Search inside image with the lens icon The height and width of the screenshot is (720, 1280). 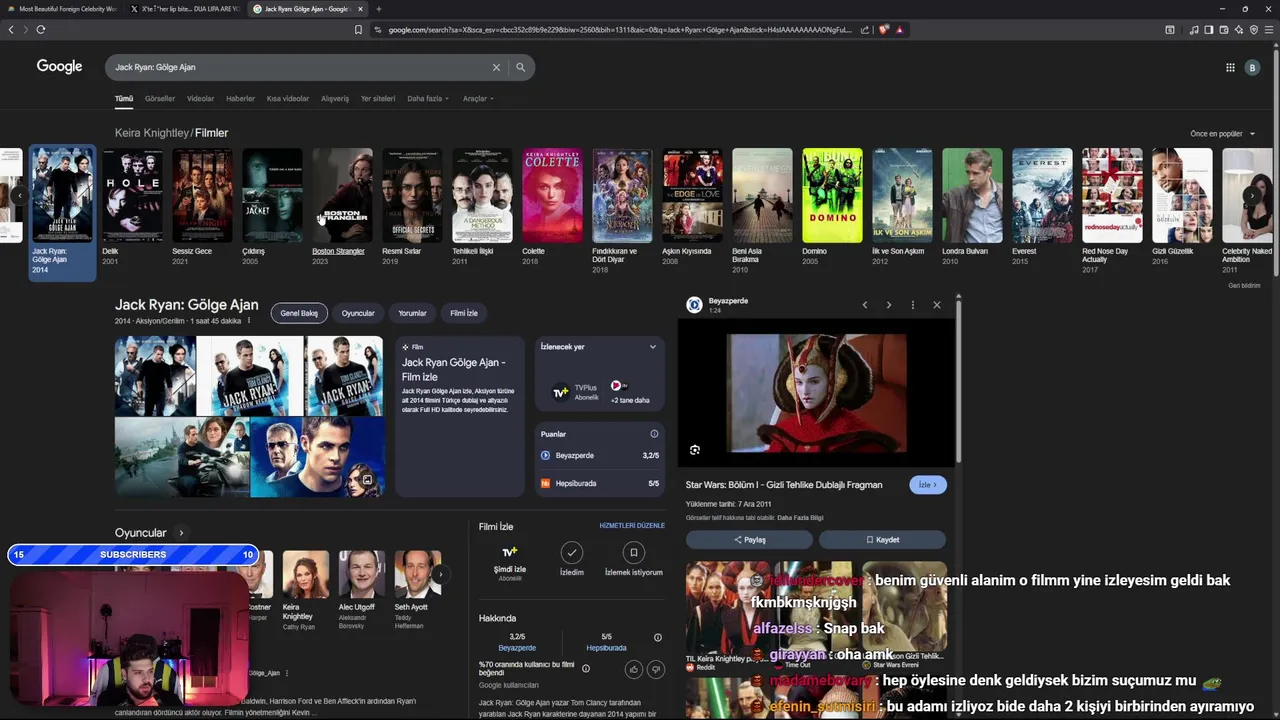click(695, 450)
